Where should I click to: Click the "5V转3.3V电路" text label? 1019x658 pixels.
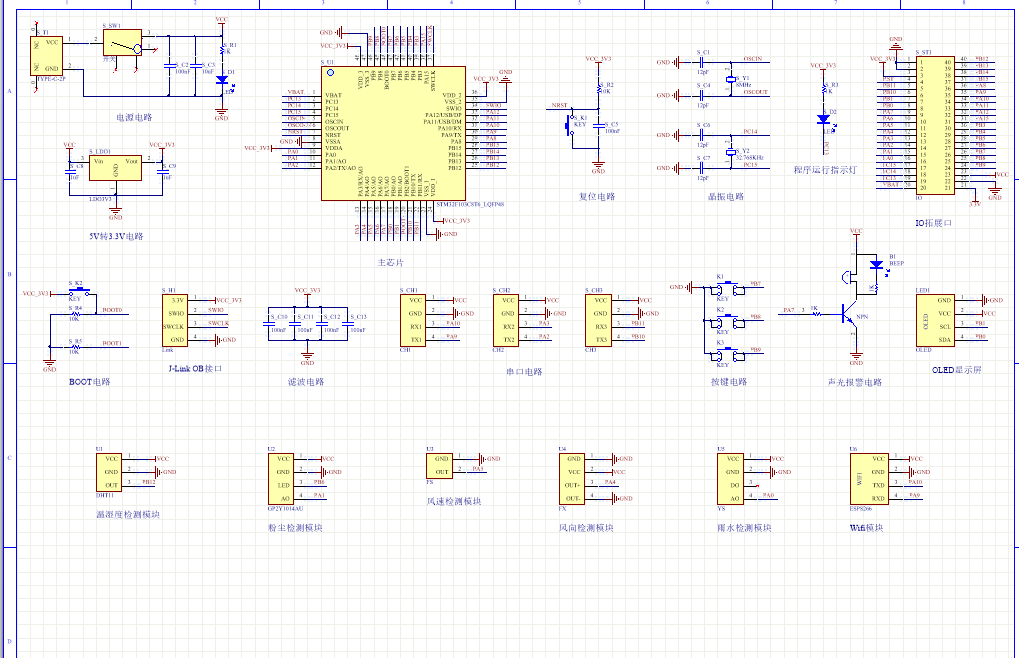116,237
